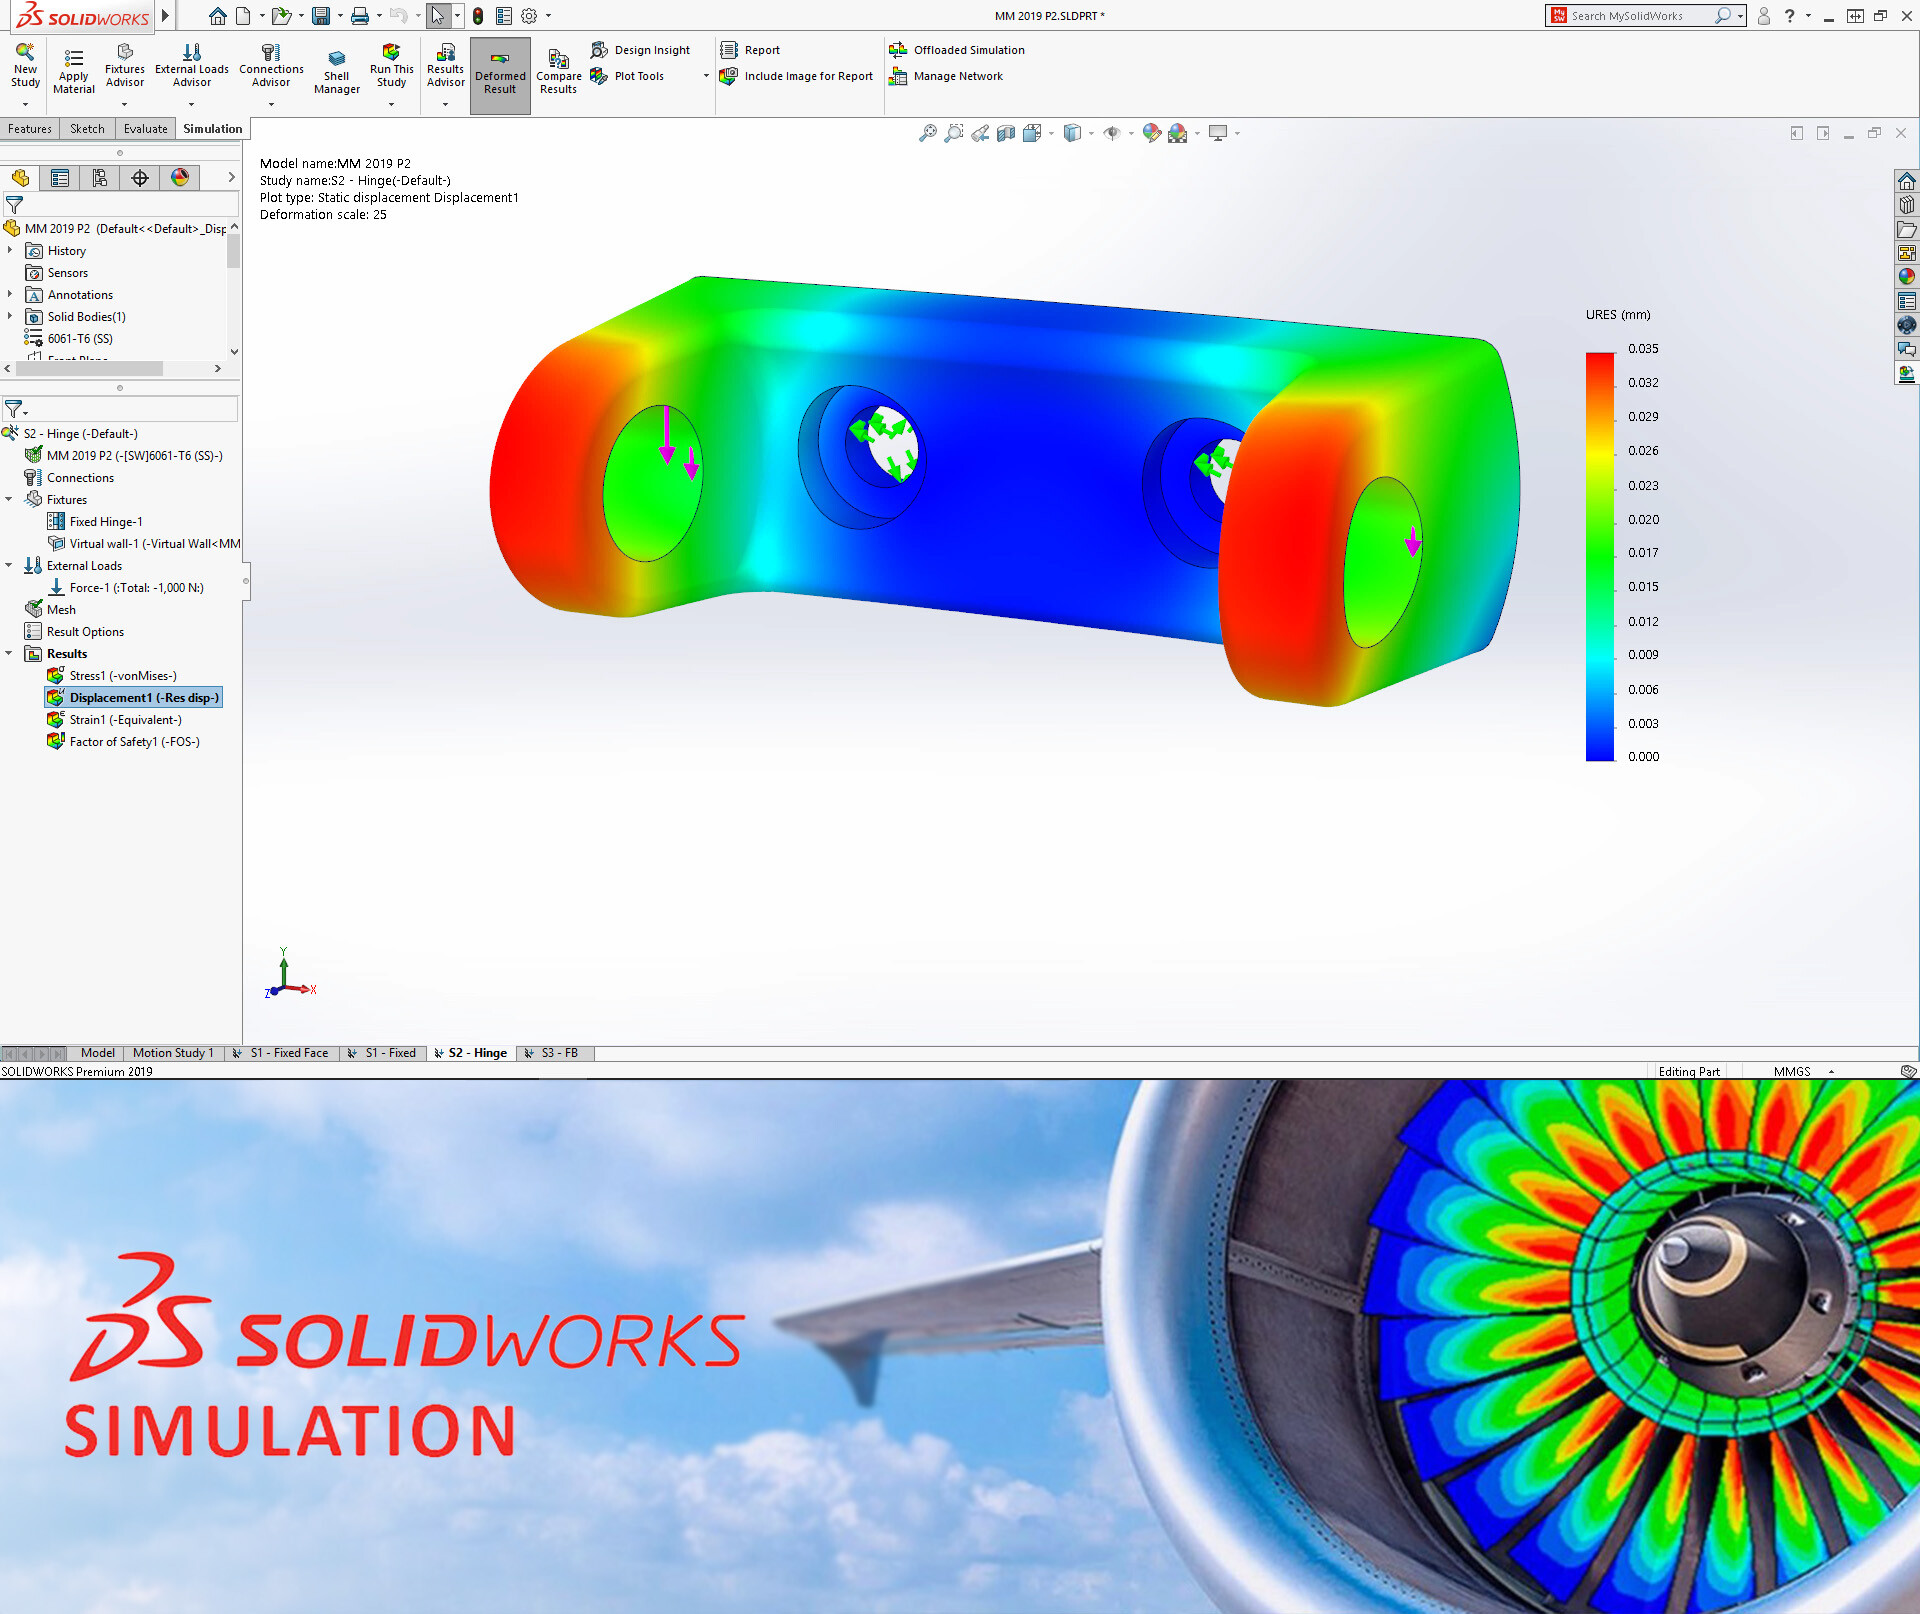Open the Evaluate CommandManager tab

(x=145, y=128)
